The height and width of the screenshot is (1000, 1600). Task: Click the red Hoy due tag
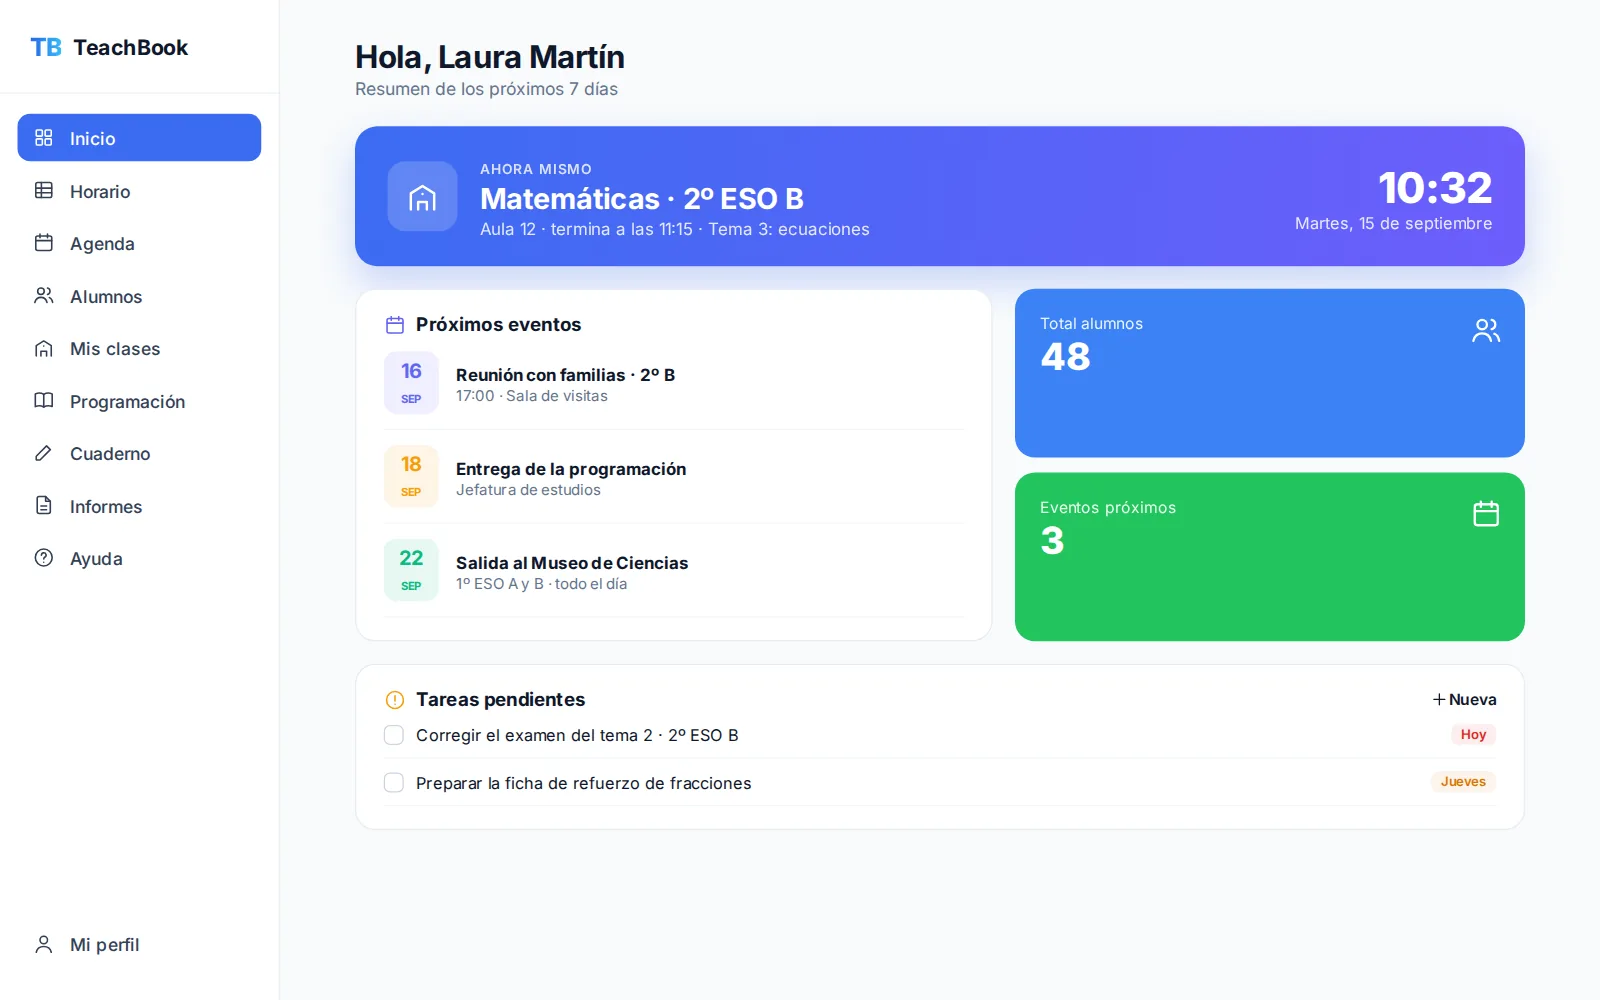pos(1473,734)
